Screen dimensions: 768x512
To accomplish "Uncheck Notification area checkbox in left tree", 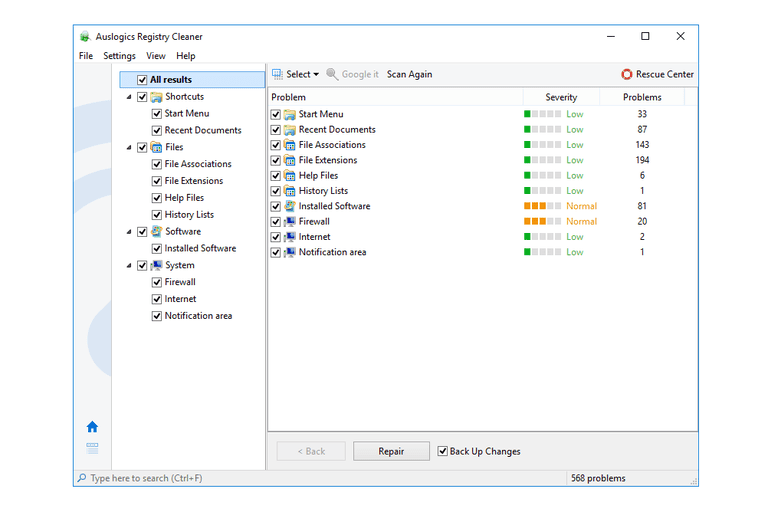I will pos(157,316).
